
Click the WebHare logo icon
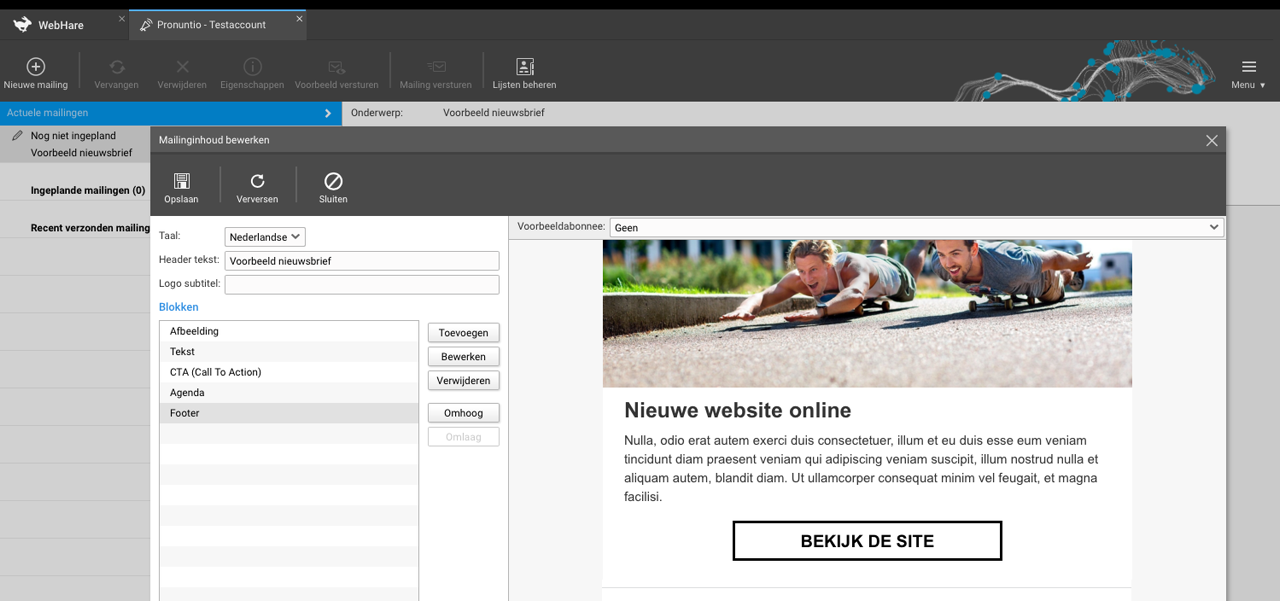point(22,25)
